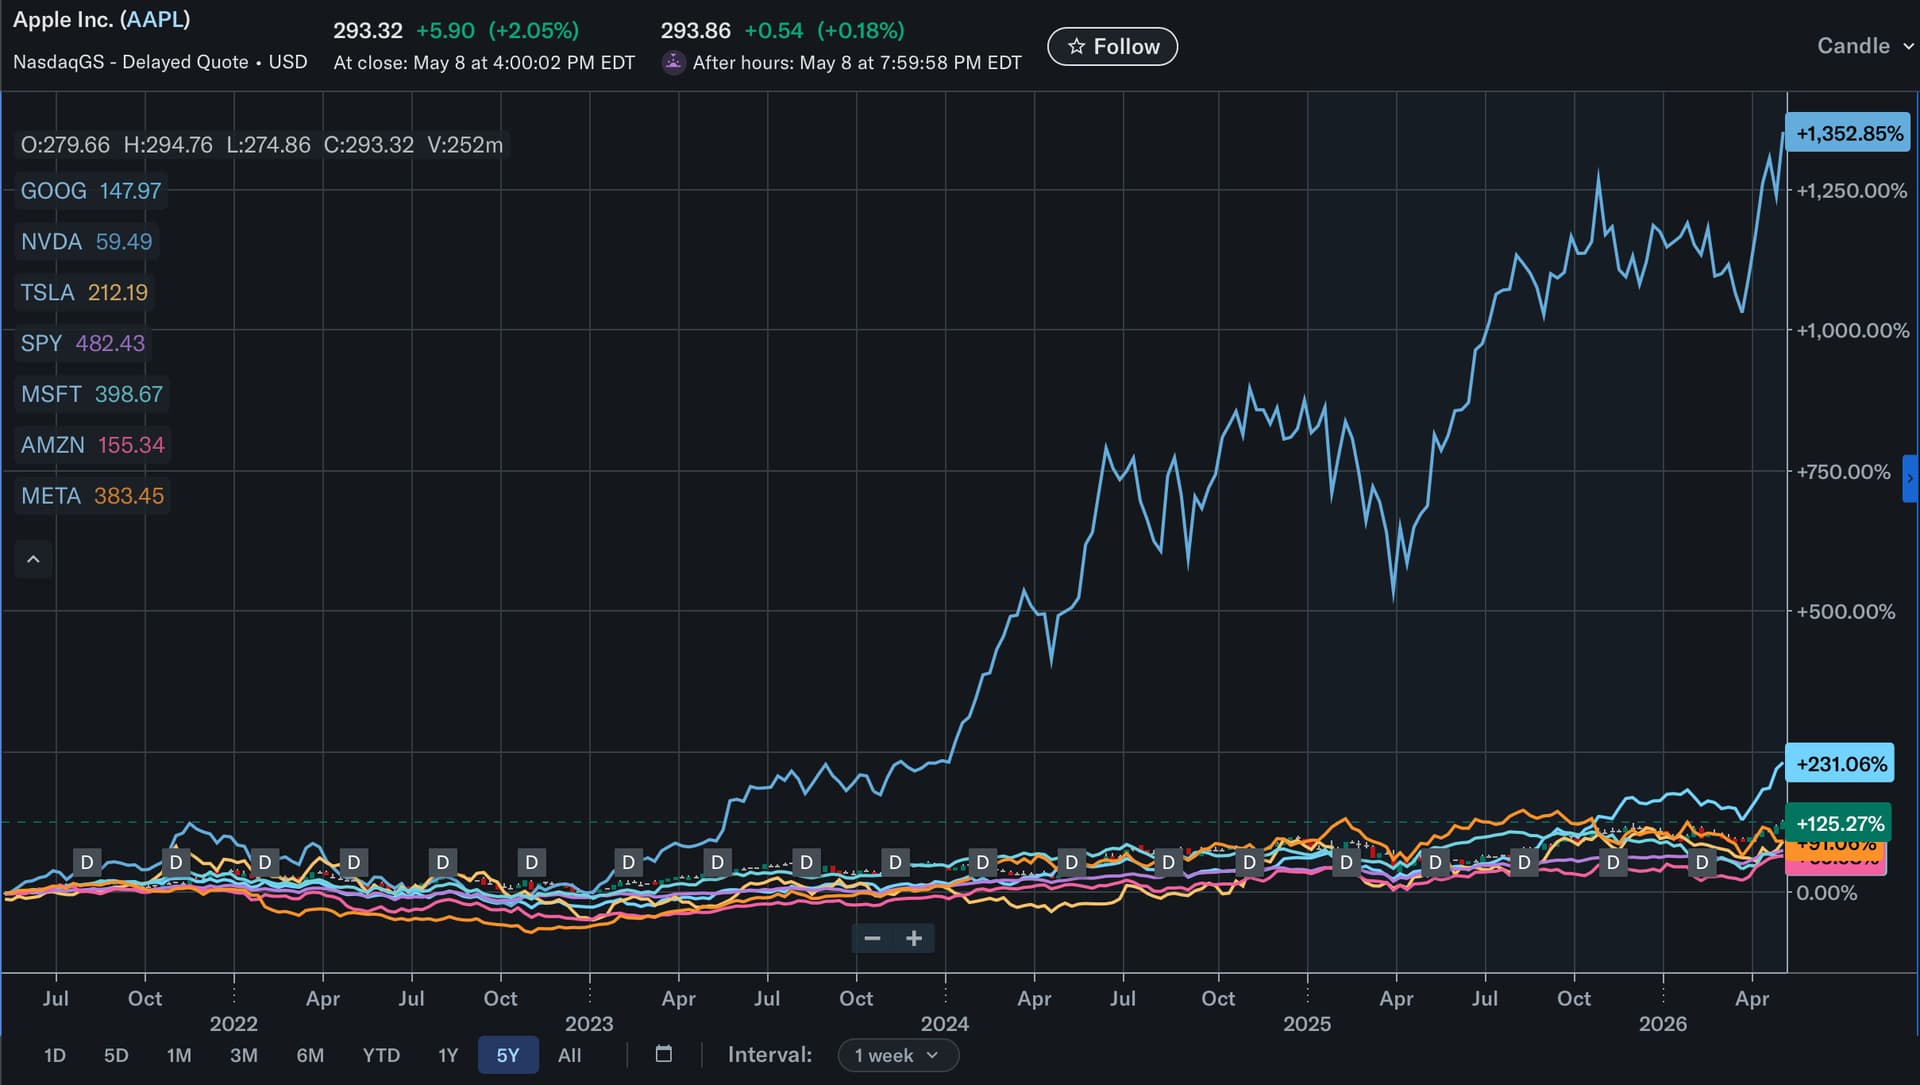
Task: Click the 2023 year label on x-axis
Action: pos(589,1024)
